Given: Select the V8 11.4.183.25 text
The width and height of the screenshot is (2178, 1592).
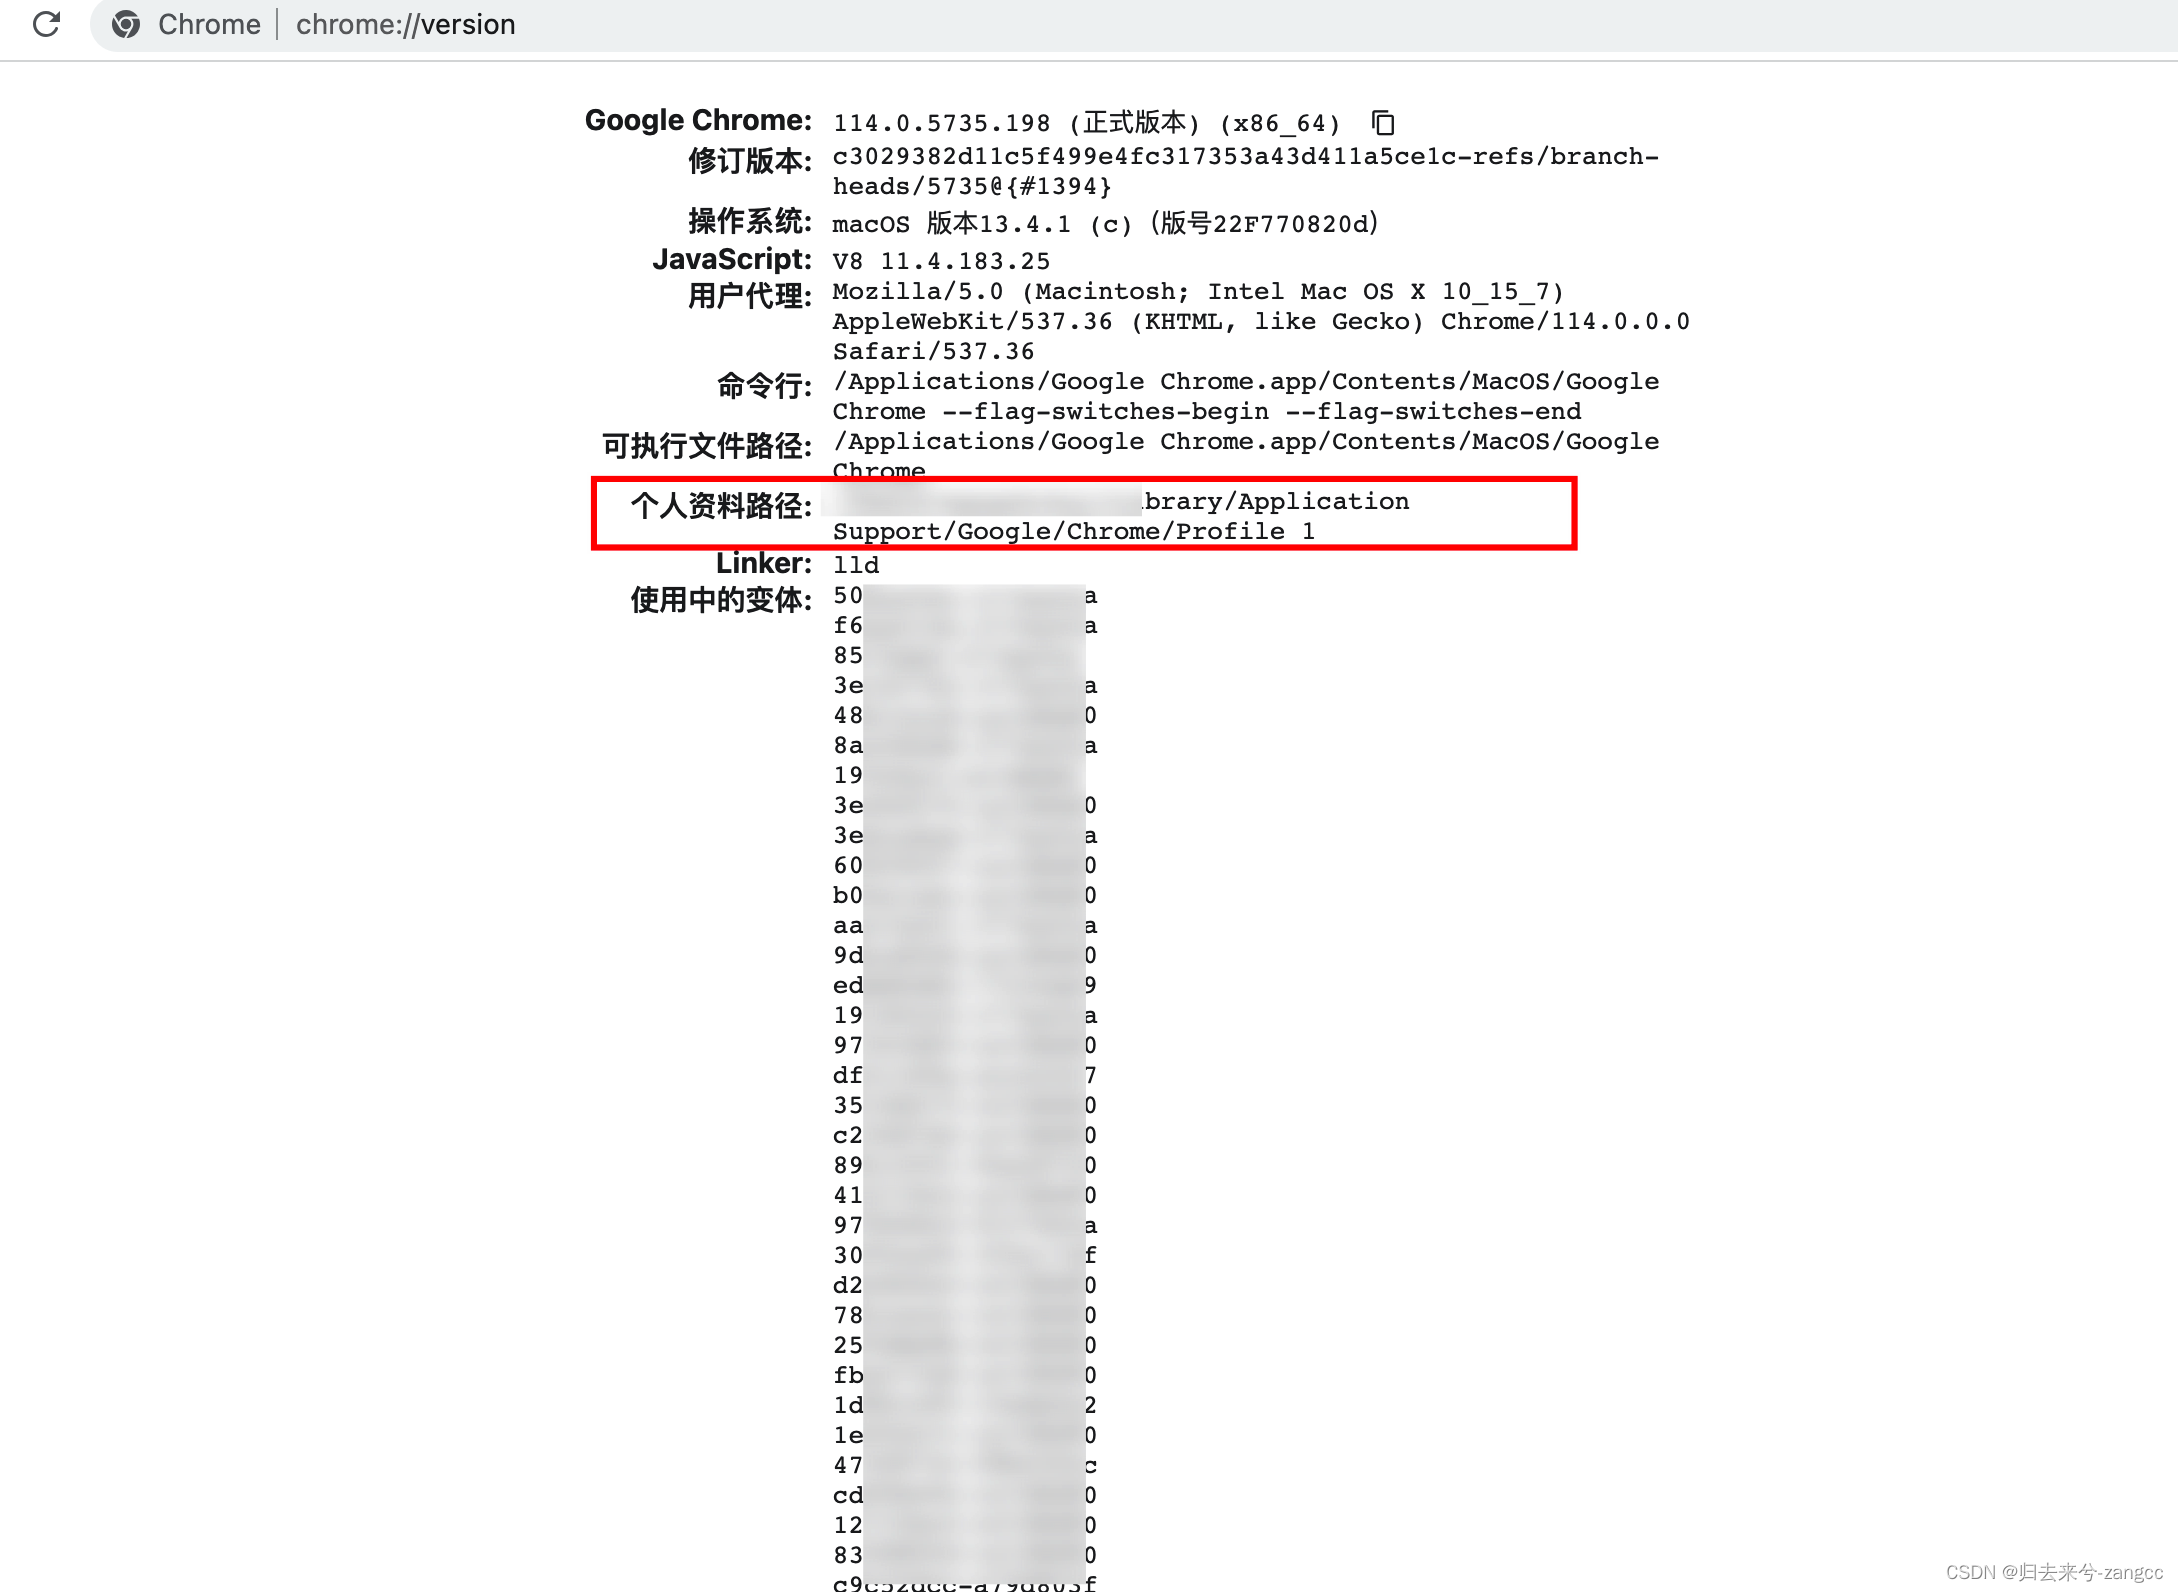Looking at the screenshot, I should pos(942,261).
